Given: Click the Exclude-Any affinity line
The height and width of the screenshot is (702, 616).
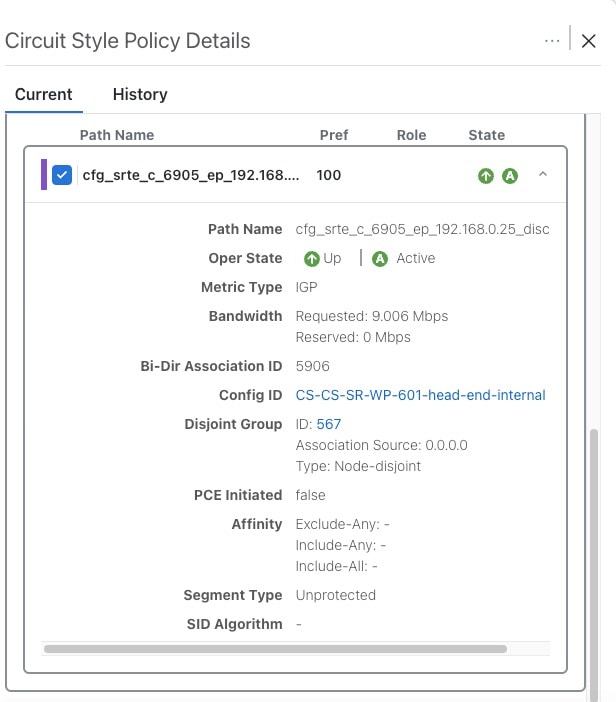Looking at the screenshot, I should 342,524.
